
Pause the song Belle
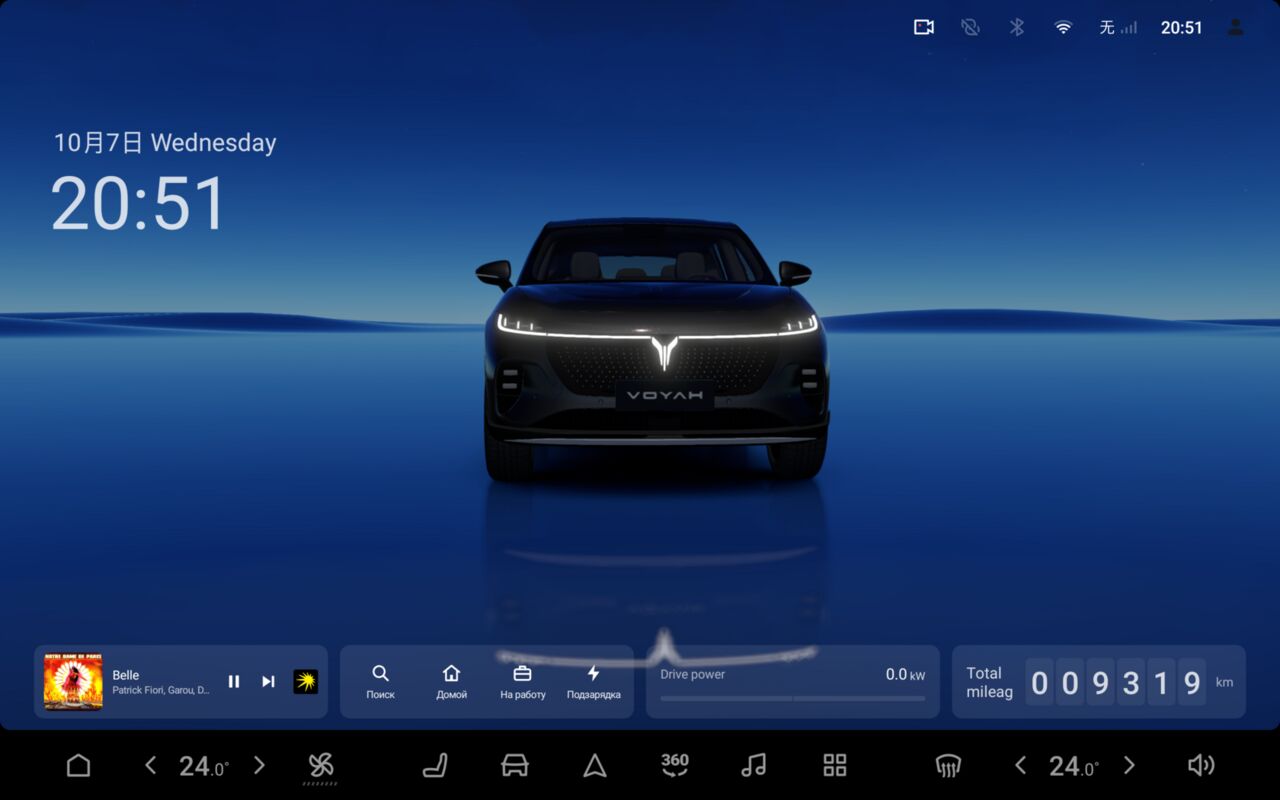tap(234, 681)
